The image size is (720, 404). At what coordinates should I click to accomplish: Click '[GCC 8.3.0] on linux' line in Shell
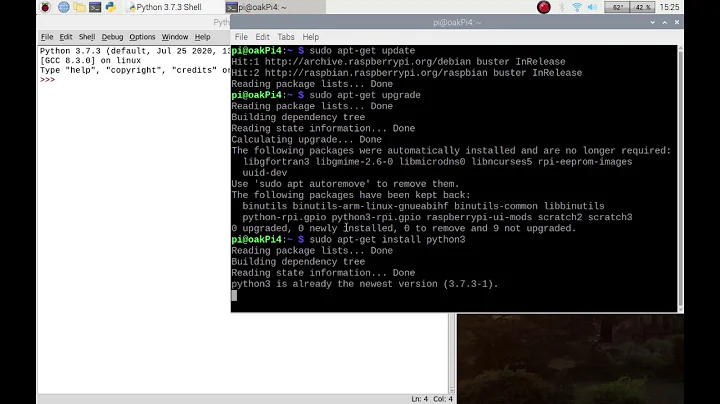click(x=90, y=61)
